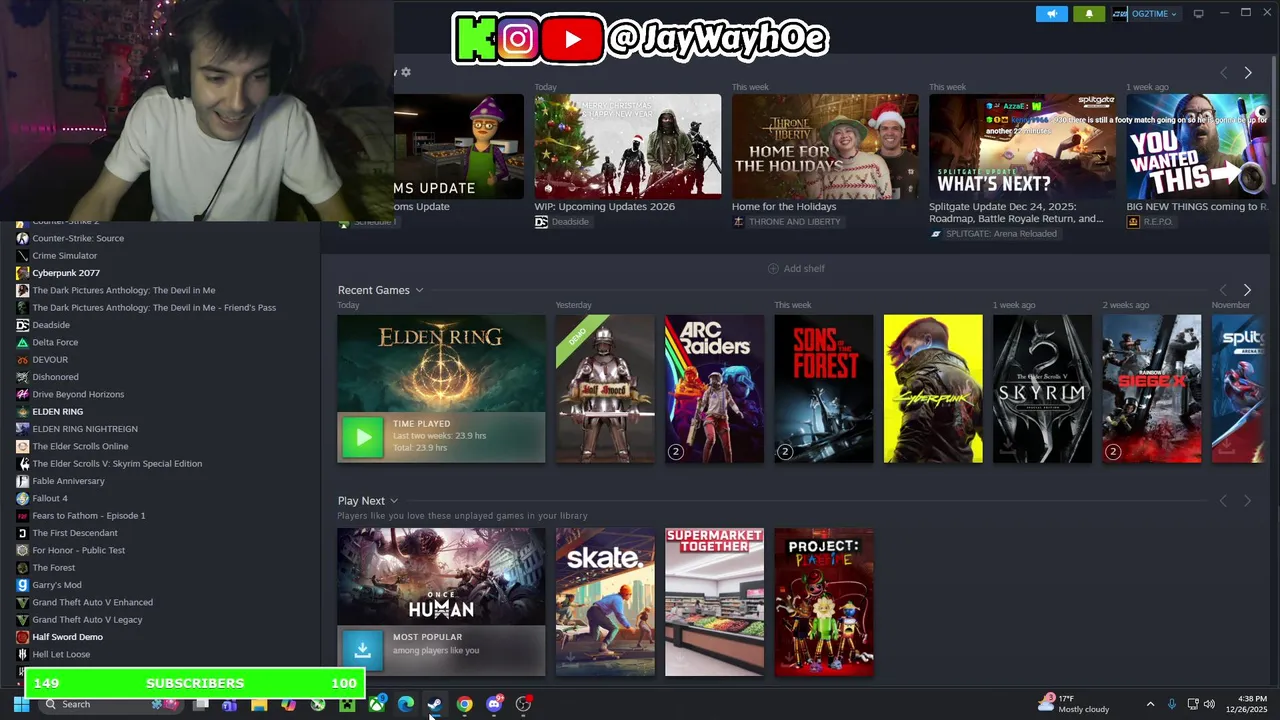The image size is (1280, 720).
Task: Open Steam announcements megaphone button
Action: click(x=1051, y=14)
